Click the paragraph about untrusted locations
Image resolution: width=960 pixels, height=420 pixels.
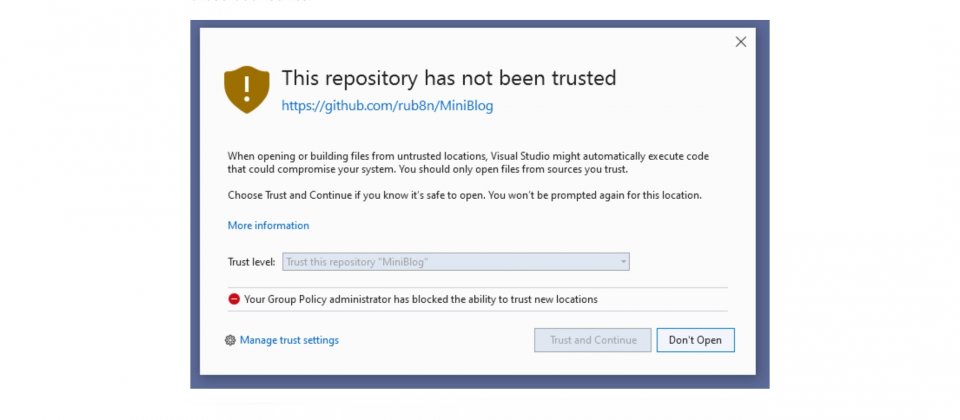468,163
